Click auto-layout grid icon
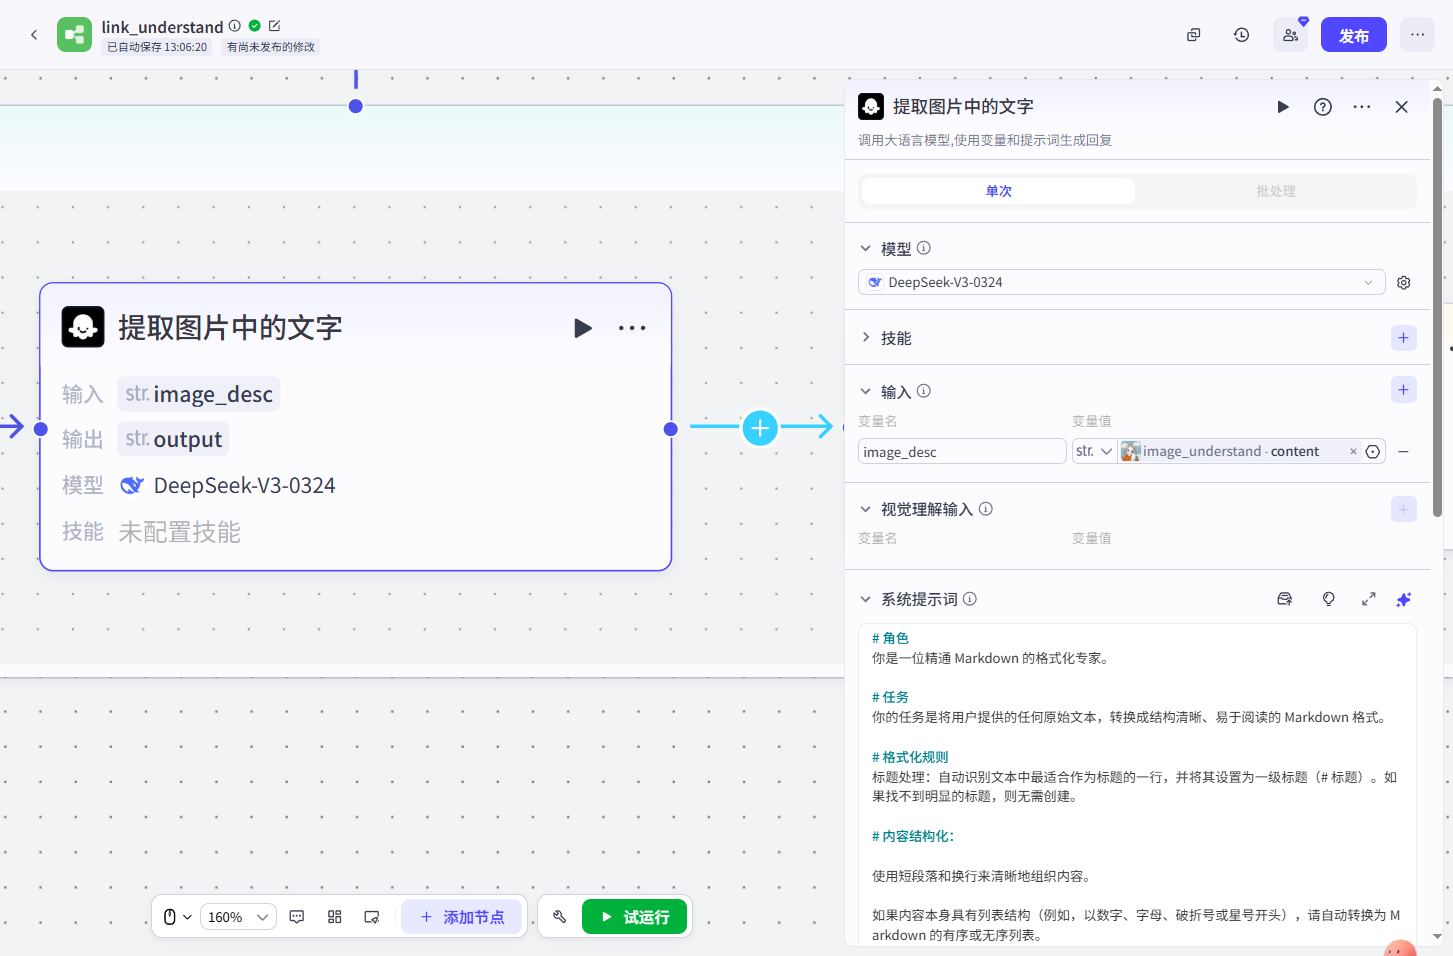Viewport: 1453px width, 956px height. pyautogui.click(x=335, y=917)
